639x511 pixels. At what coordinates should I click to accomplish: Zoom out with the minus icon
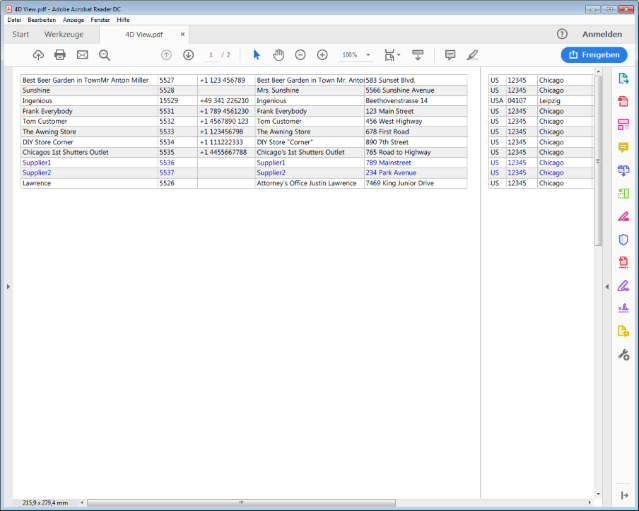(300, 55)
